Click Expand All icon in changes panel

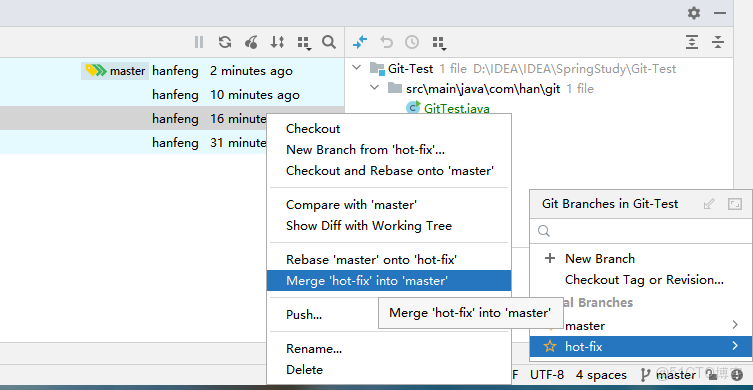(x=692, y=42)
